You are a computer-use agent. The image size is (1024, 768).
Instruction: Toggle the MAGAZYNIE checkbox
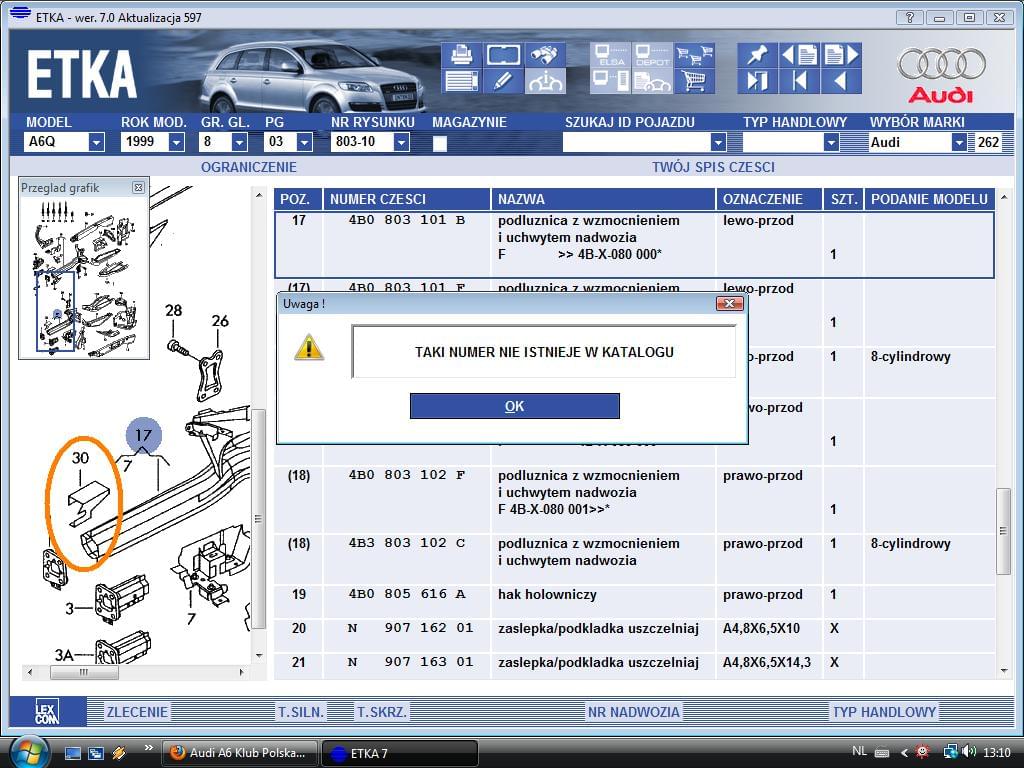point(440,143)
